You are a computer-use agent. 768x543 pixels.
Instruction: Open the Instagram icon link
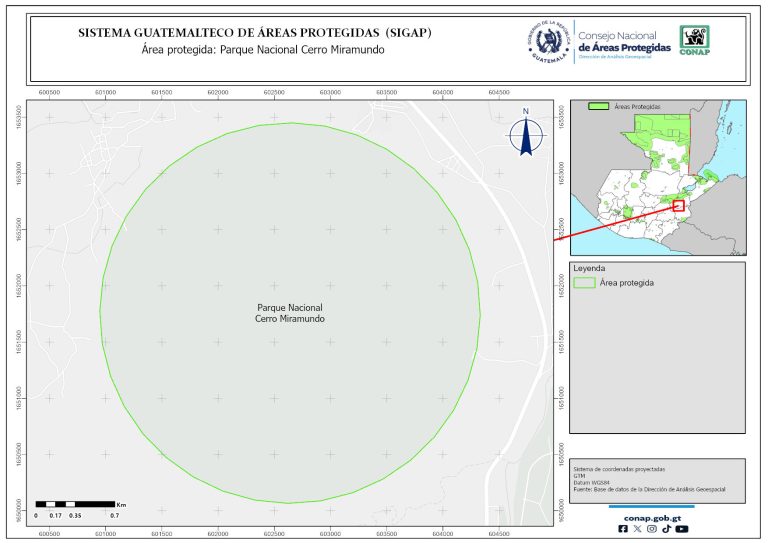[x=652, y=529]
